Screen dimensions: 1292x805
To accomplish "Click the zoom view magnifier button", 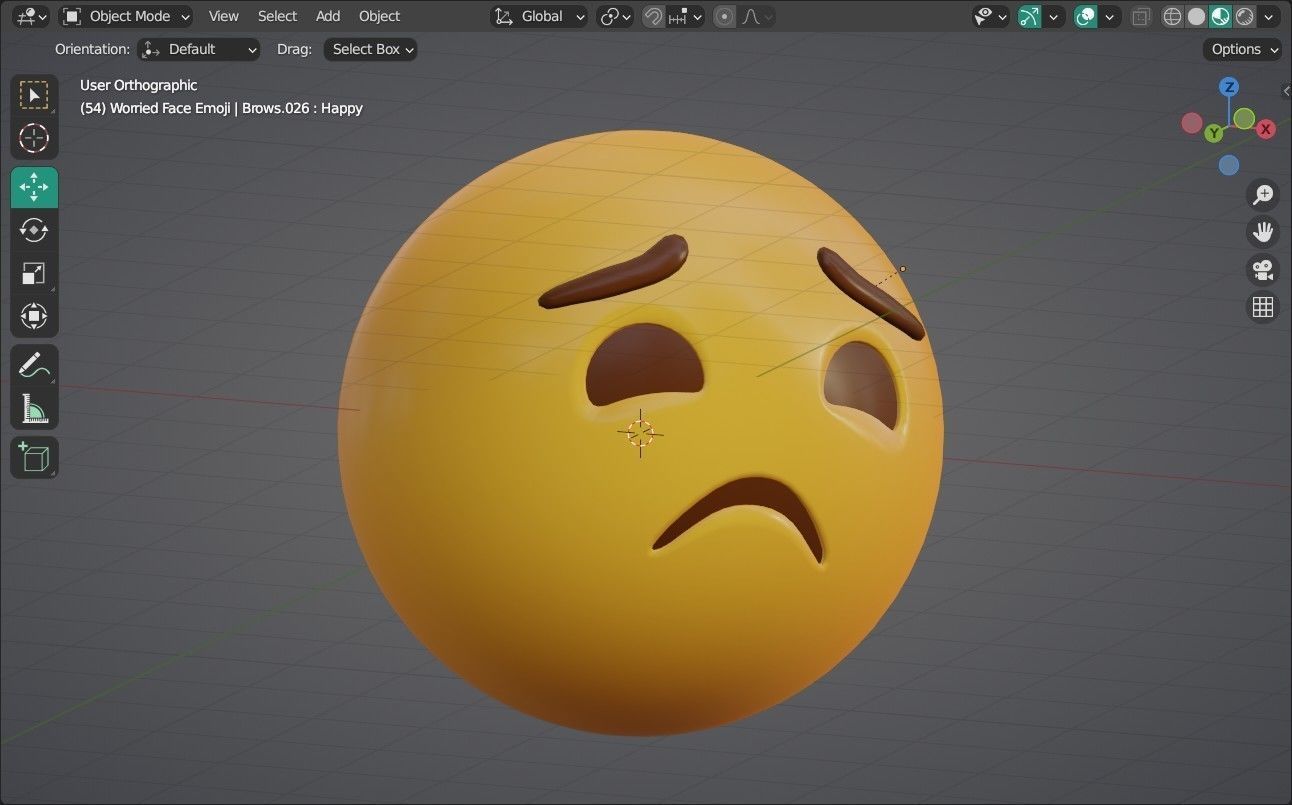I will 1263,195.
